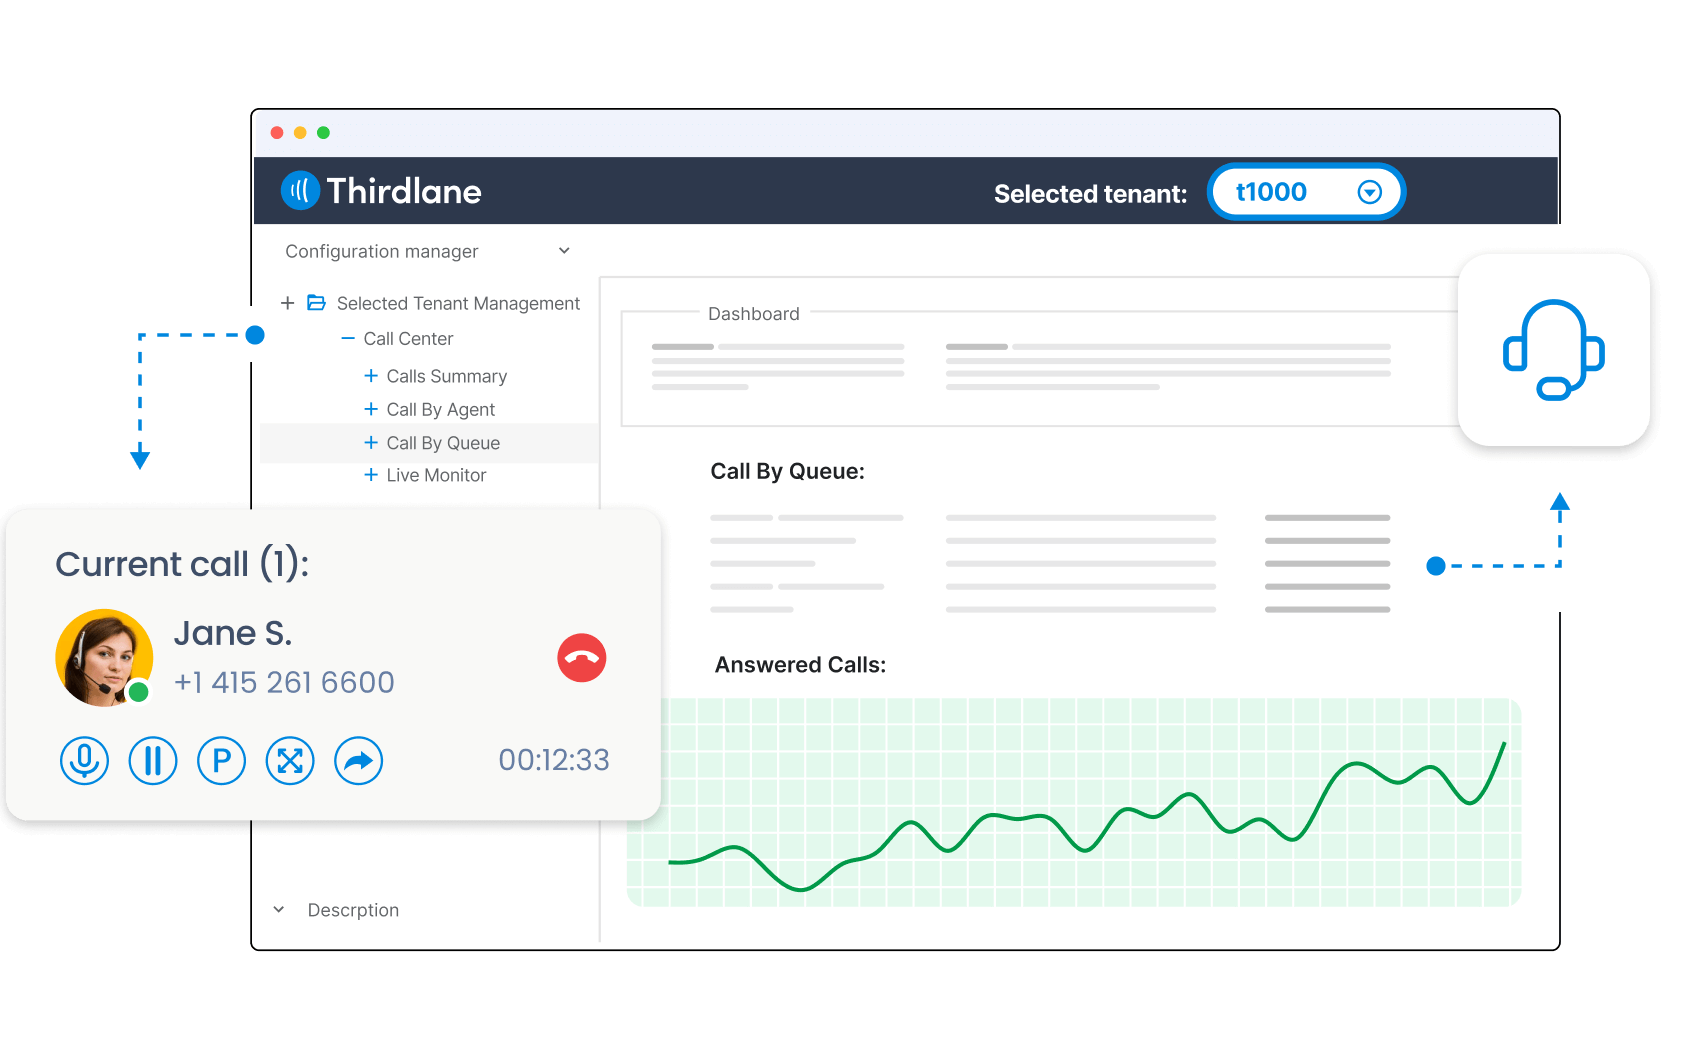Image resolution: width=1700 pixels, height=1060 pixels.
Task: Click the Dashboard section title
Action: (754, 314)
